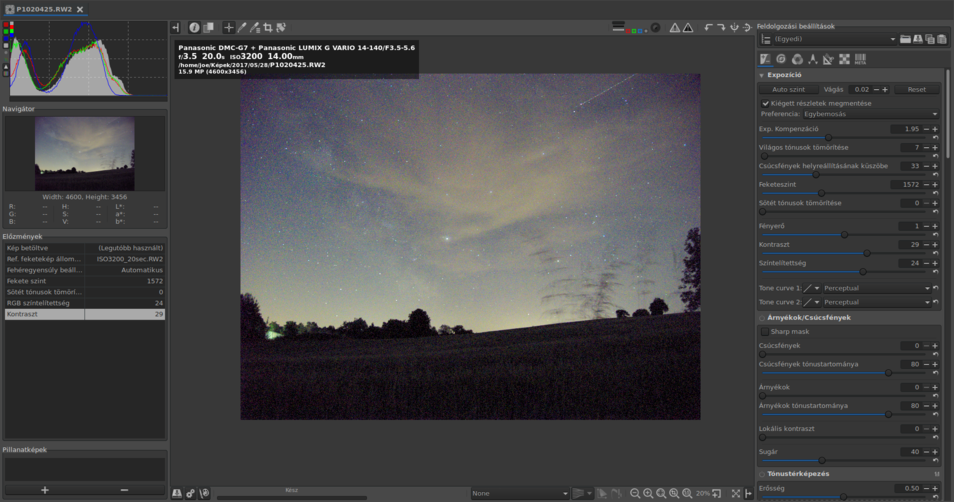Add a snapshot with the plus button

tap(44, 490)
